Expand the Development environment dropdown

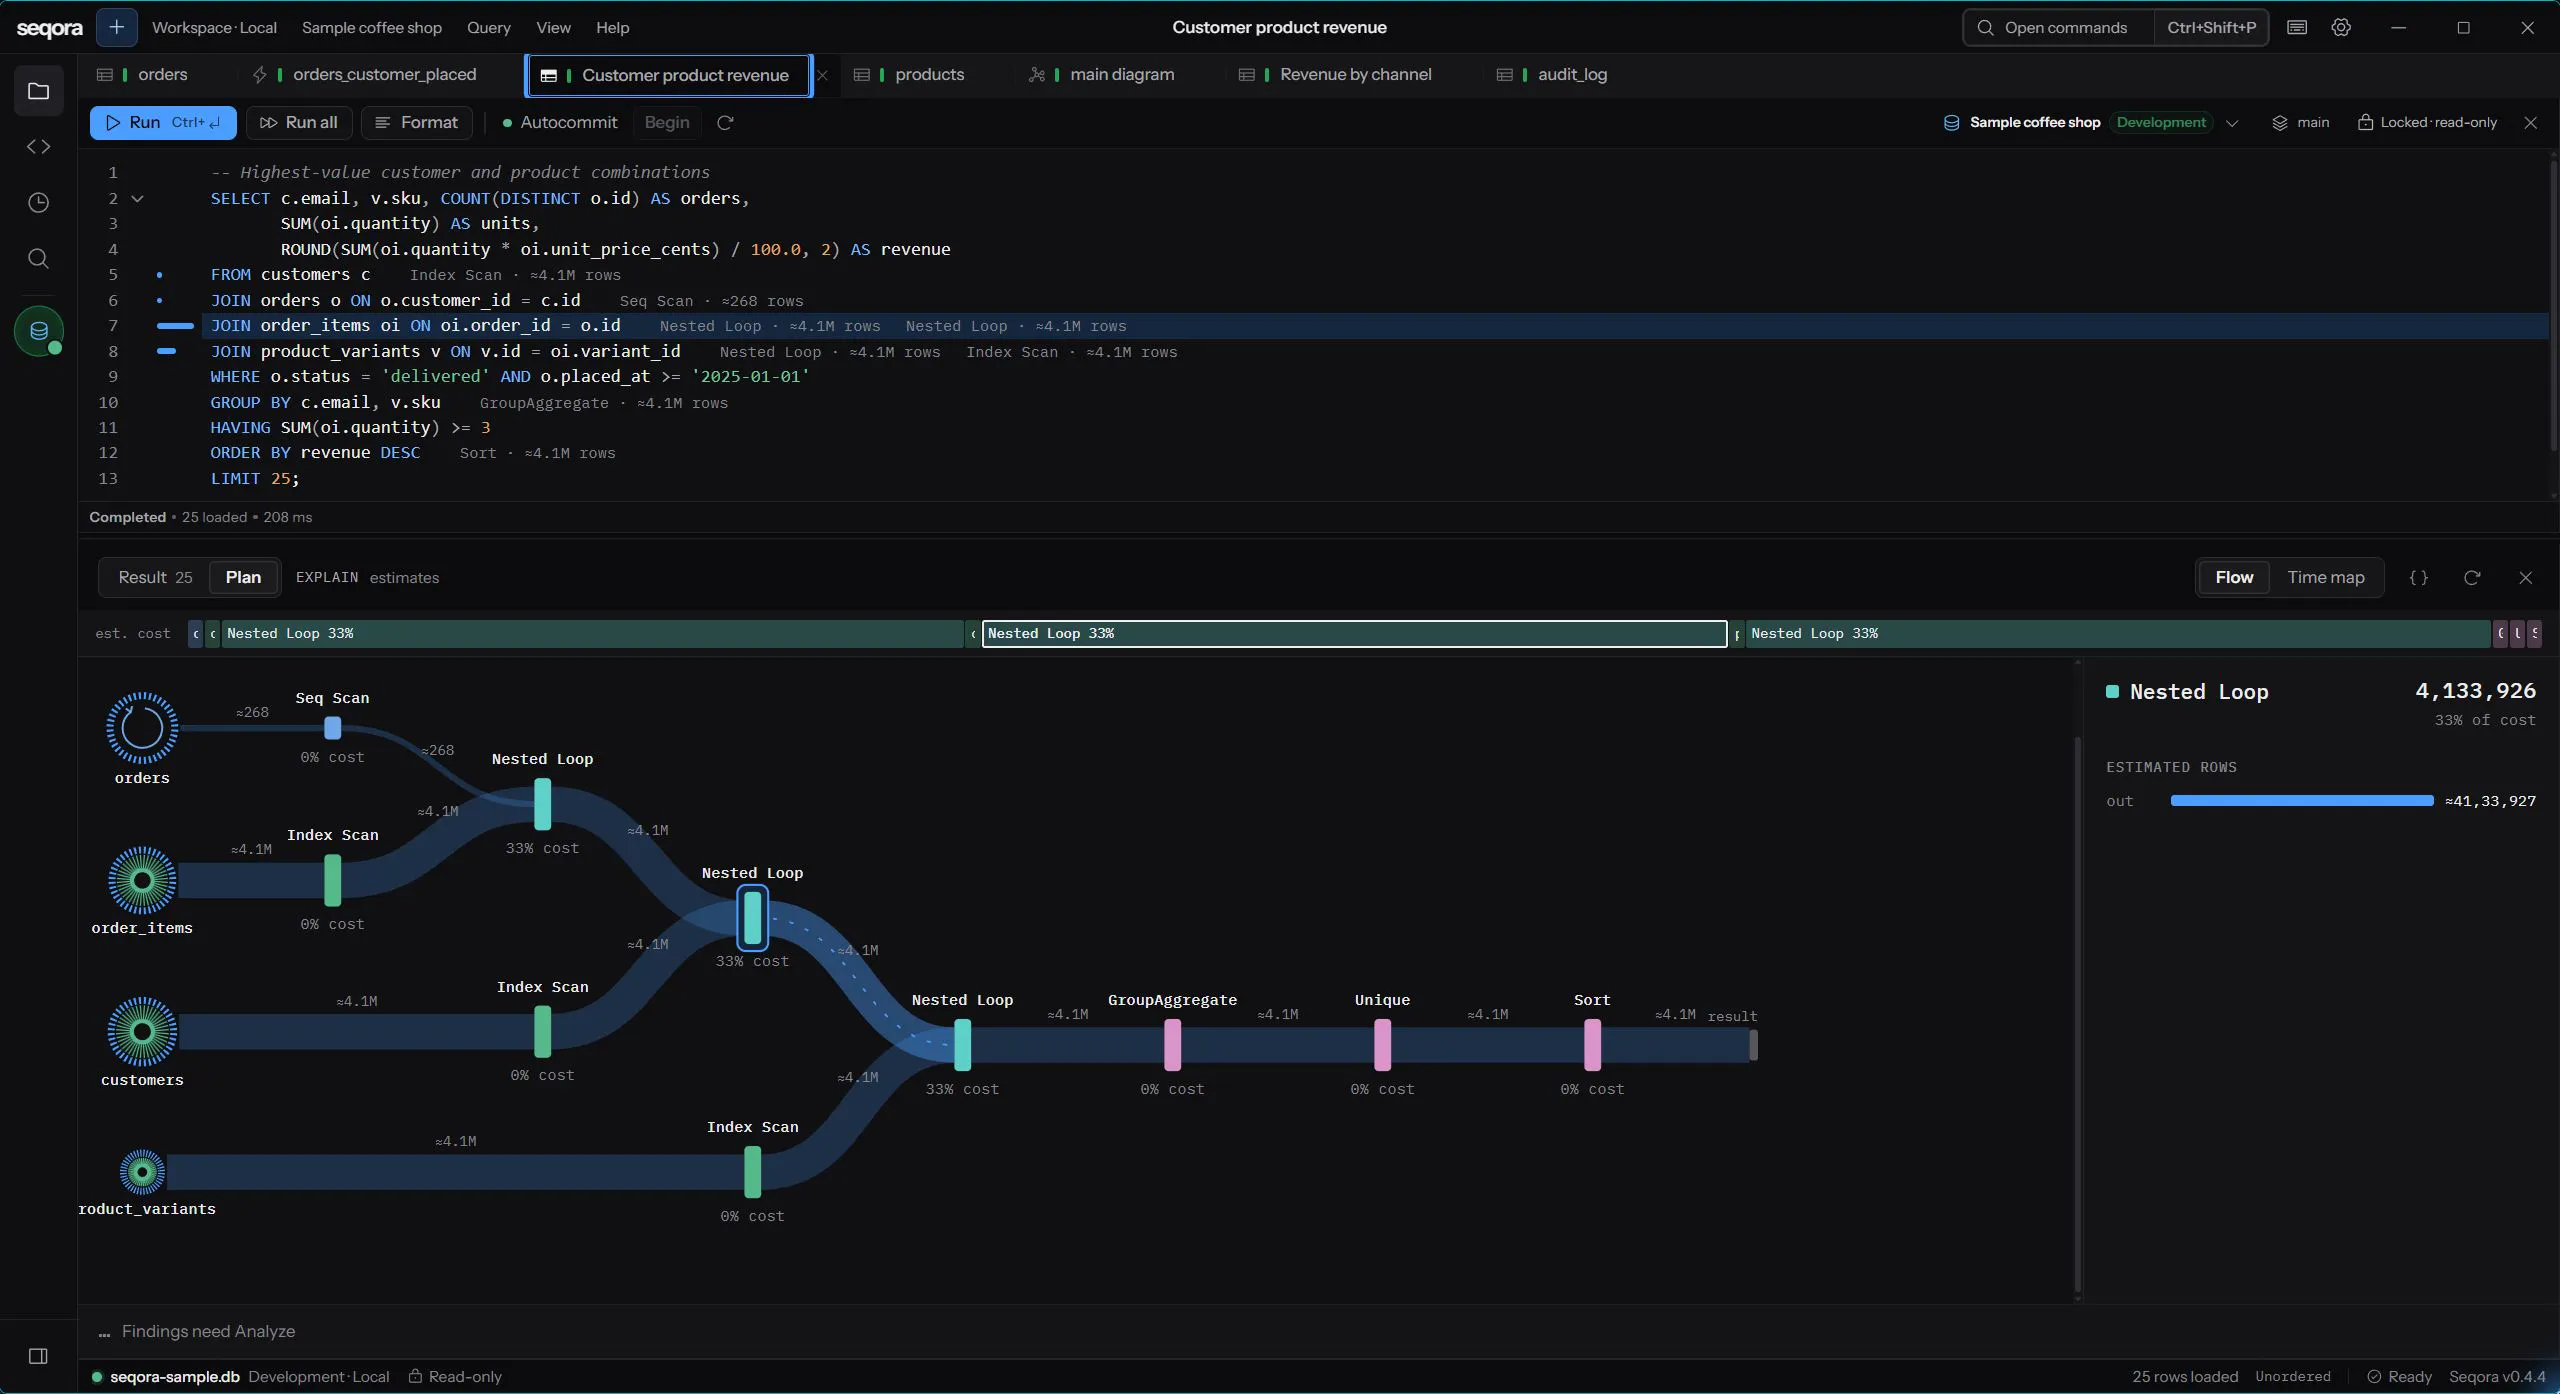click(x=2231, y=122)
